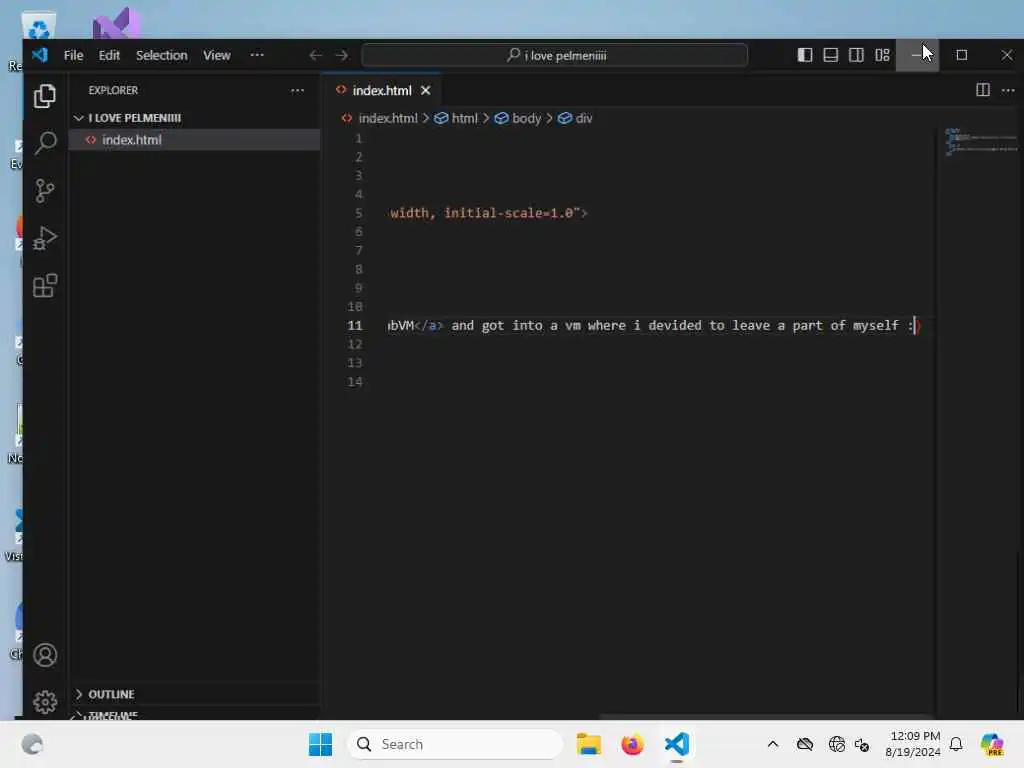Click the 'i love pelmeniiii' command center search

[x=555, y=56]
